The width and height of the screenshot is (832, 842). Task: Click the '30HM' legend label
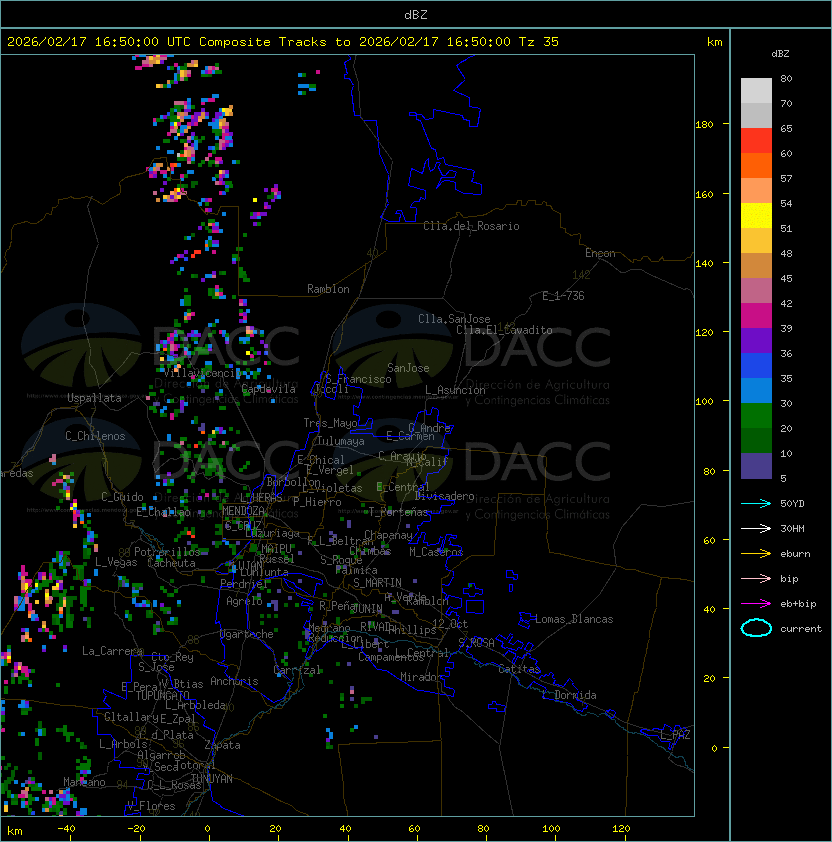[x=792, y=528]
